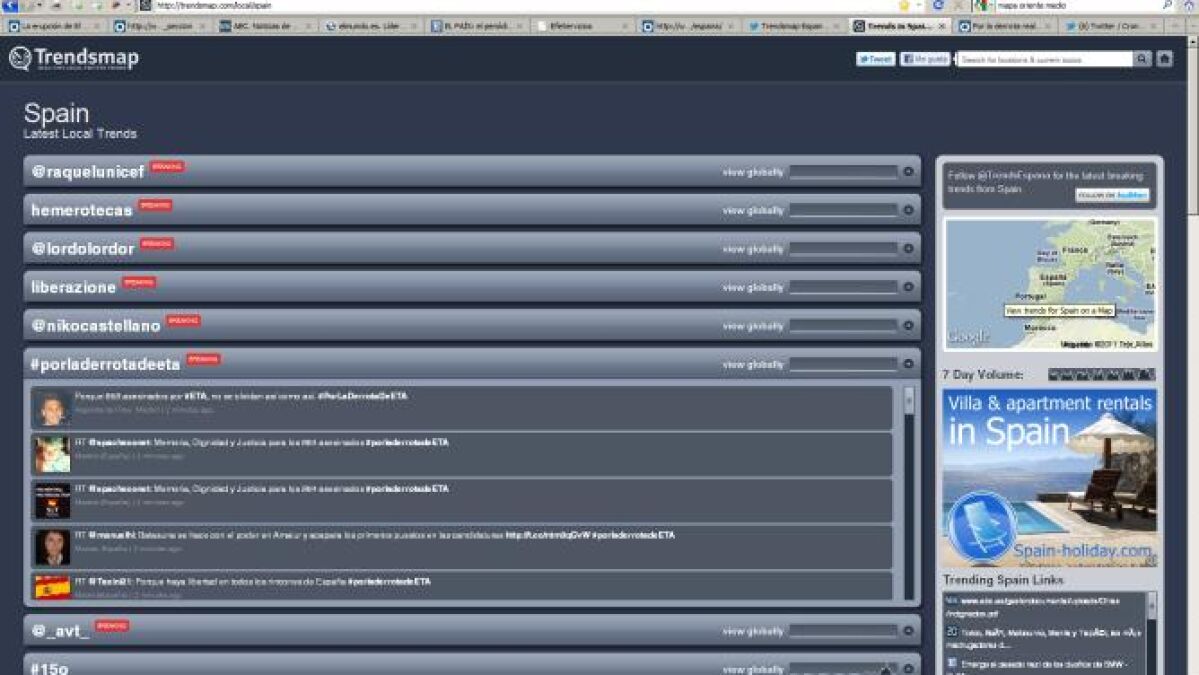
Task: Collapse the #porladerrotadeeta trend panel
Action: pyautogui.click(x=908, y=365)
